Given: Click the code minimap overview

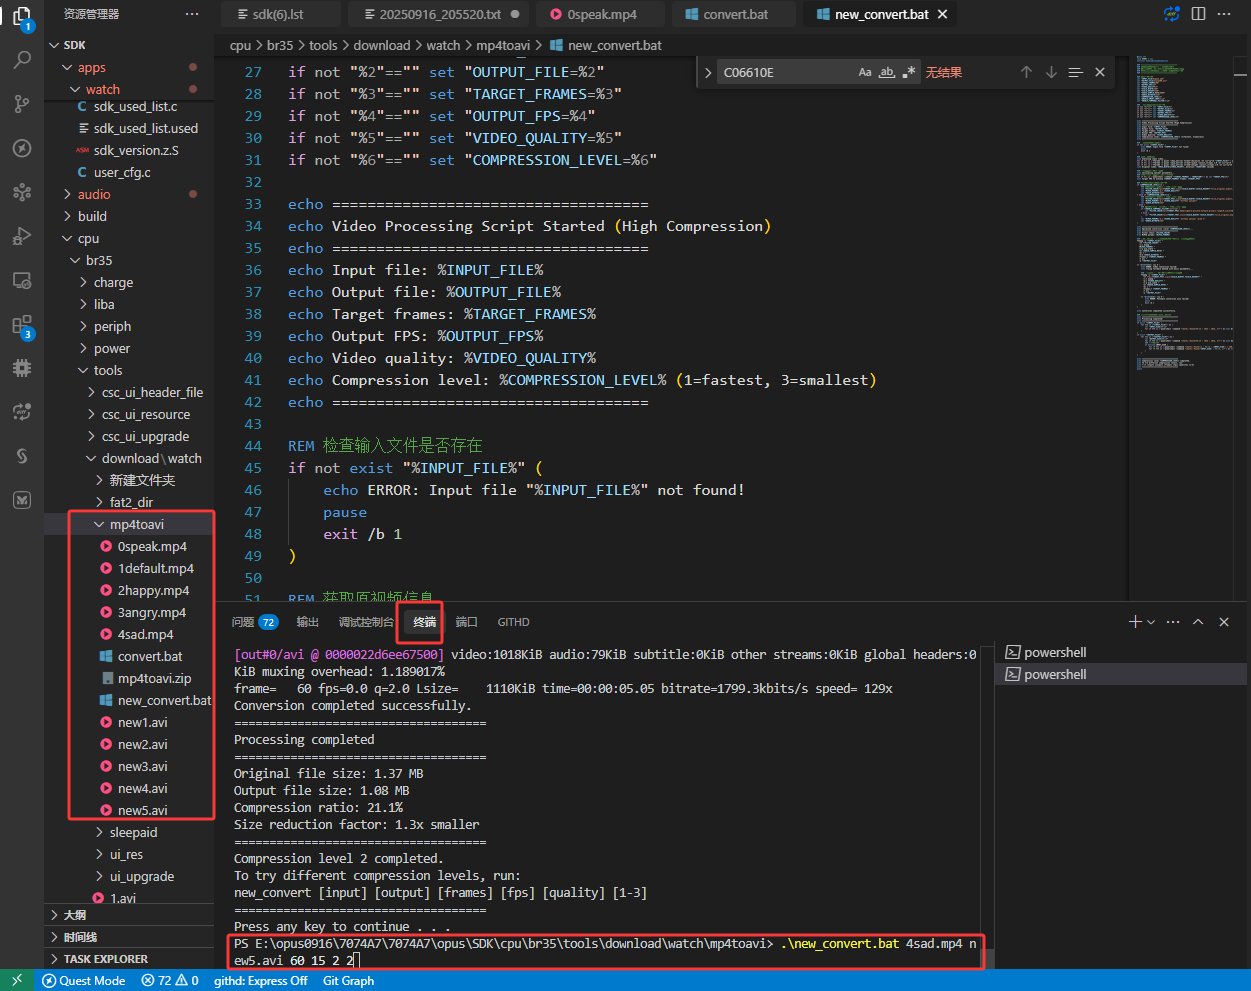Looking at the screenshot, I should [x=1183, y=213].
